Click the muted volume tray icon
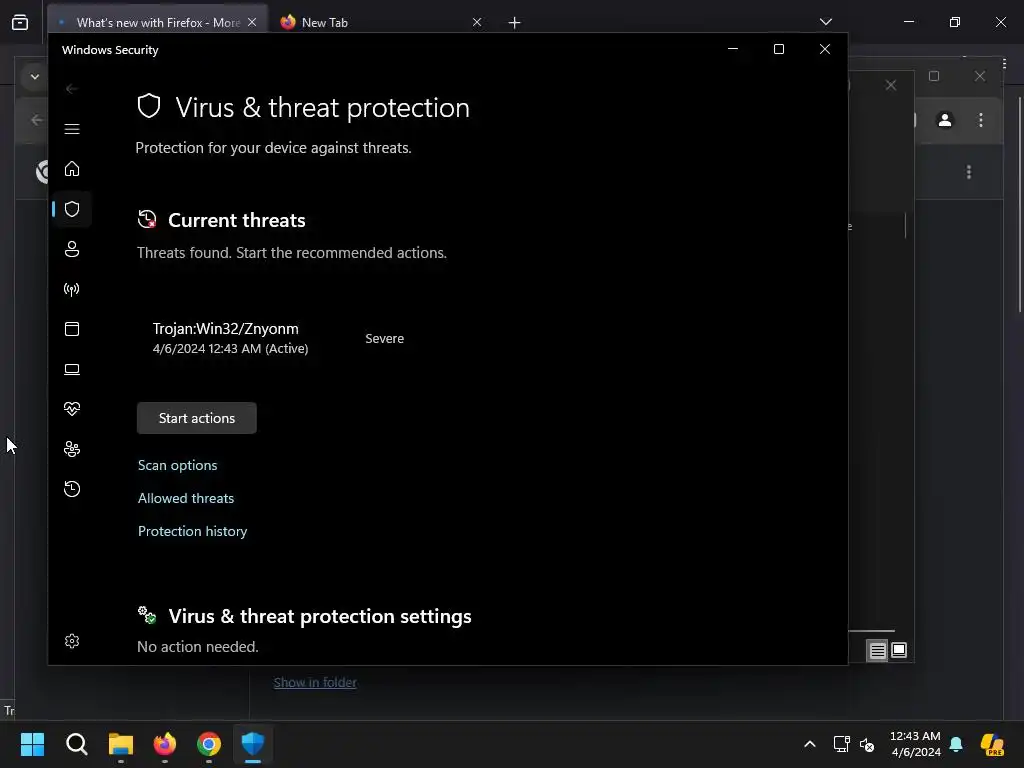Viewport: 1024px width, 768px height. (867, 744)
